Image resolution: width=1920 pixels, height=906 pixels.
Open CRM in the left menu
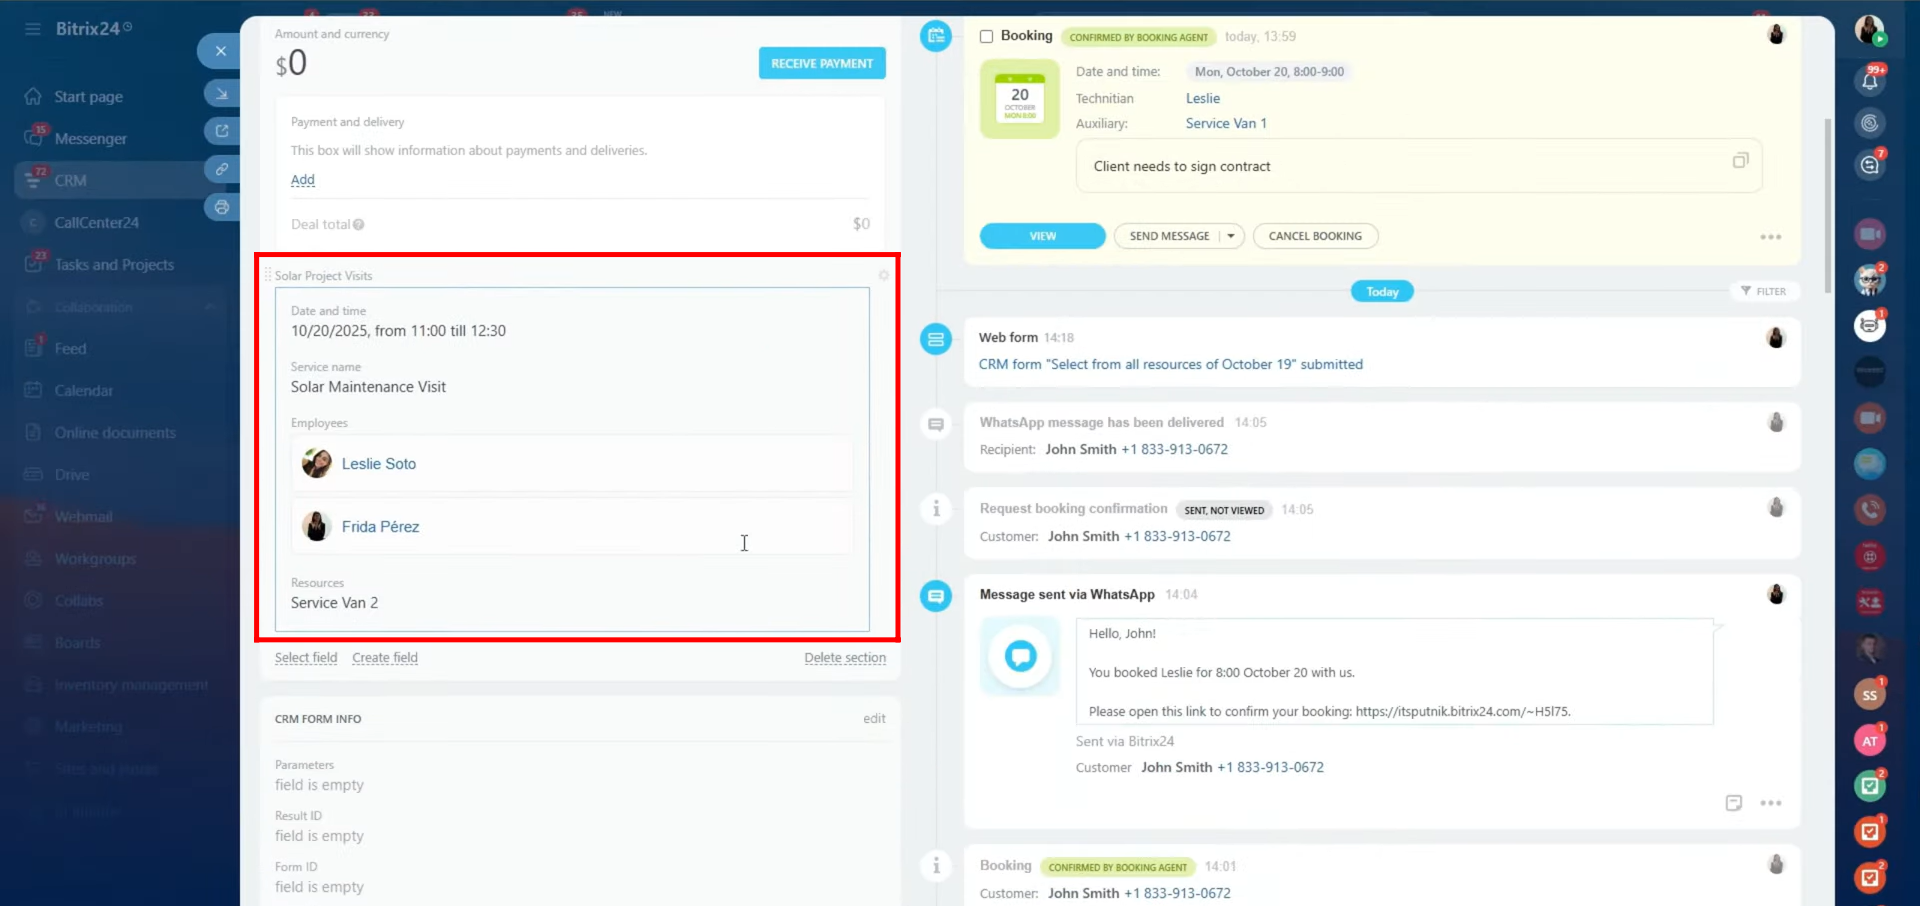tap(70, 180)
